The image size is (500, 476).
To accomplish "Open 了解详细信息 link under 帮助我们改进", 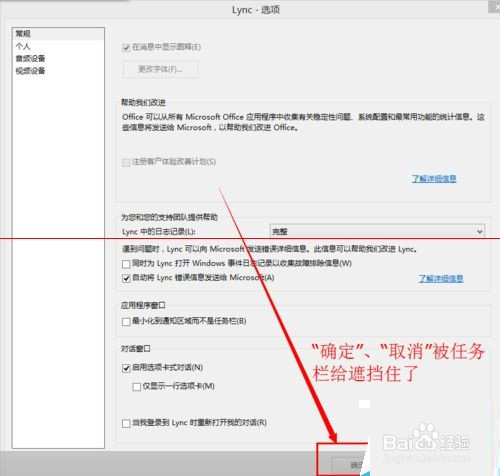I will click(x=434, y=179).
